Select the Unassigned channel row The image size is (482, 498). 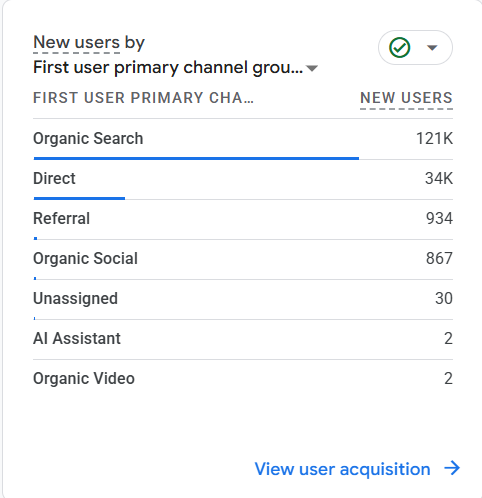(x=243, y=299)
